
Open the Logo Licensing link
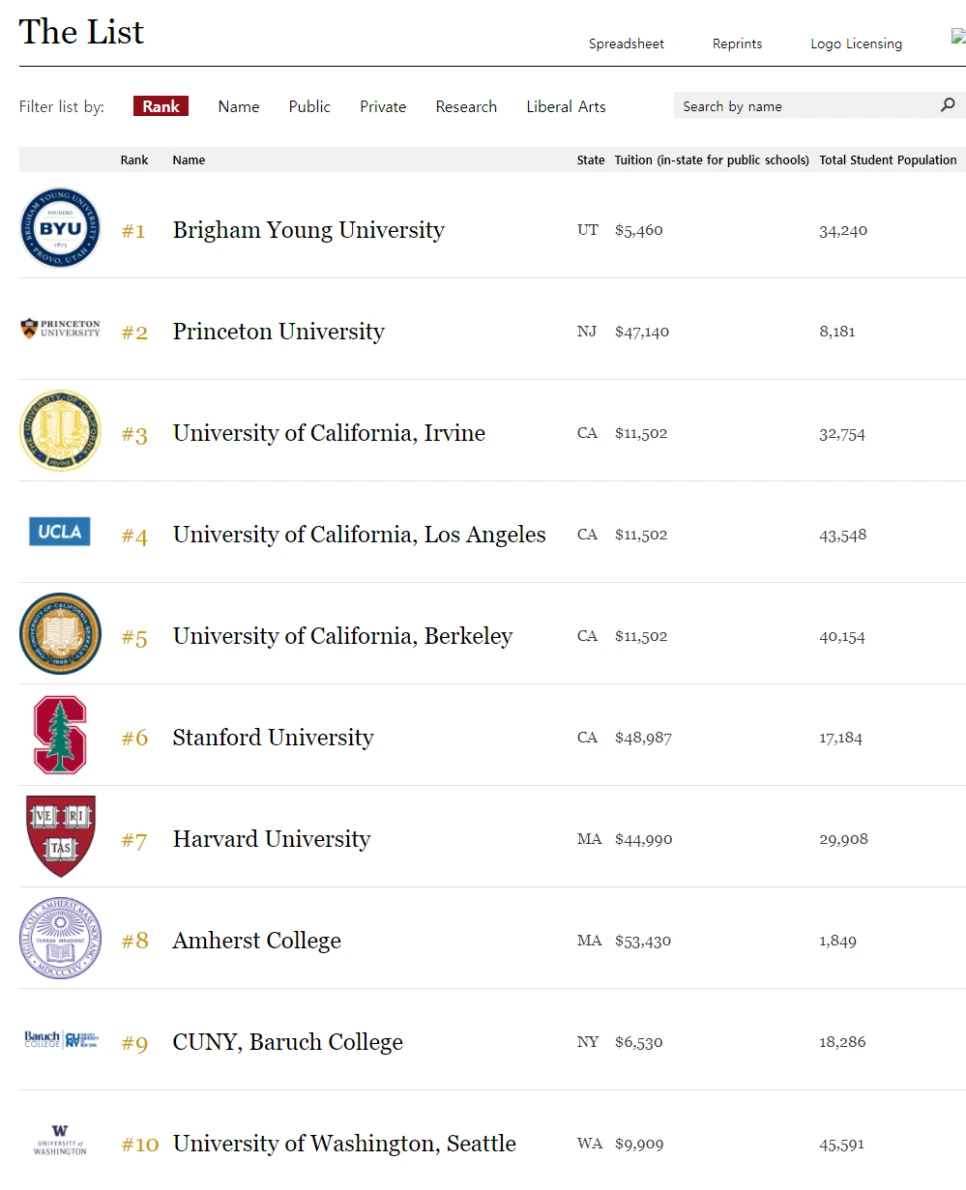pyautogui.click(x=856, y=43)
